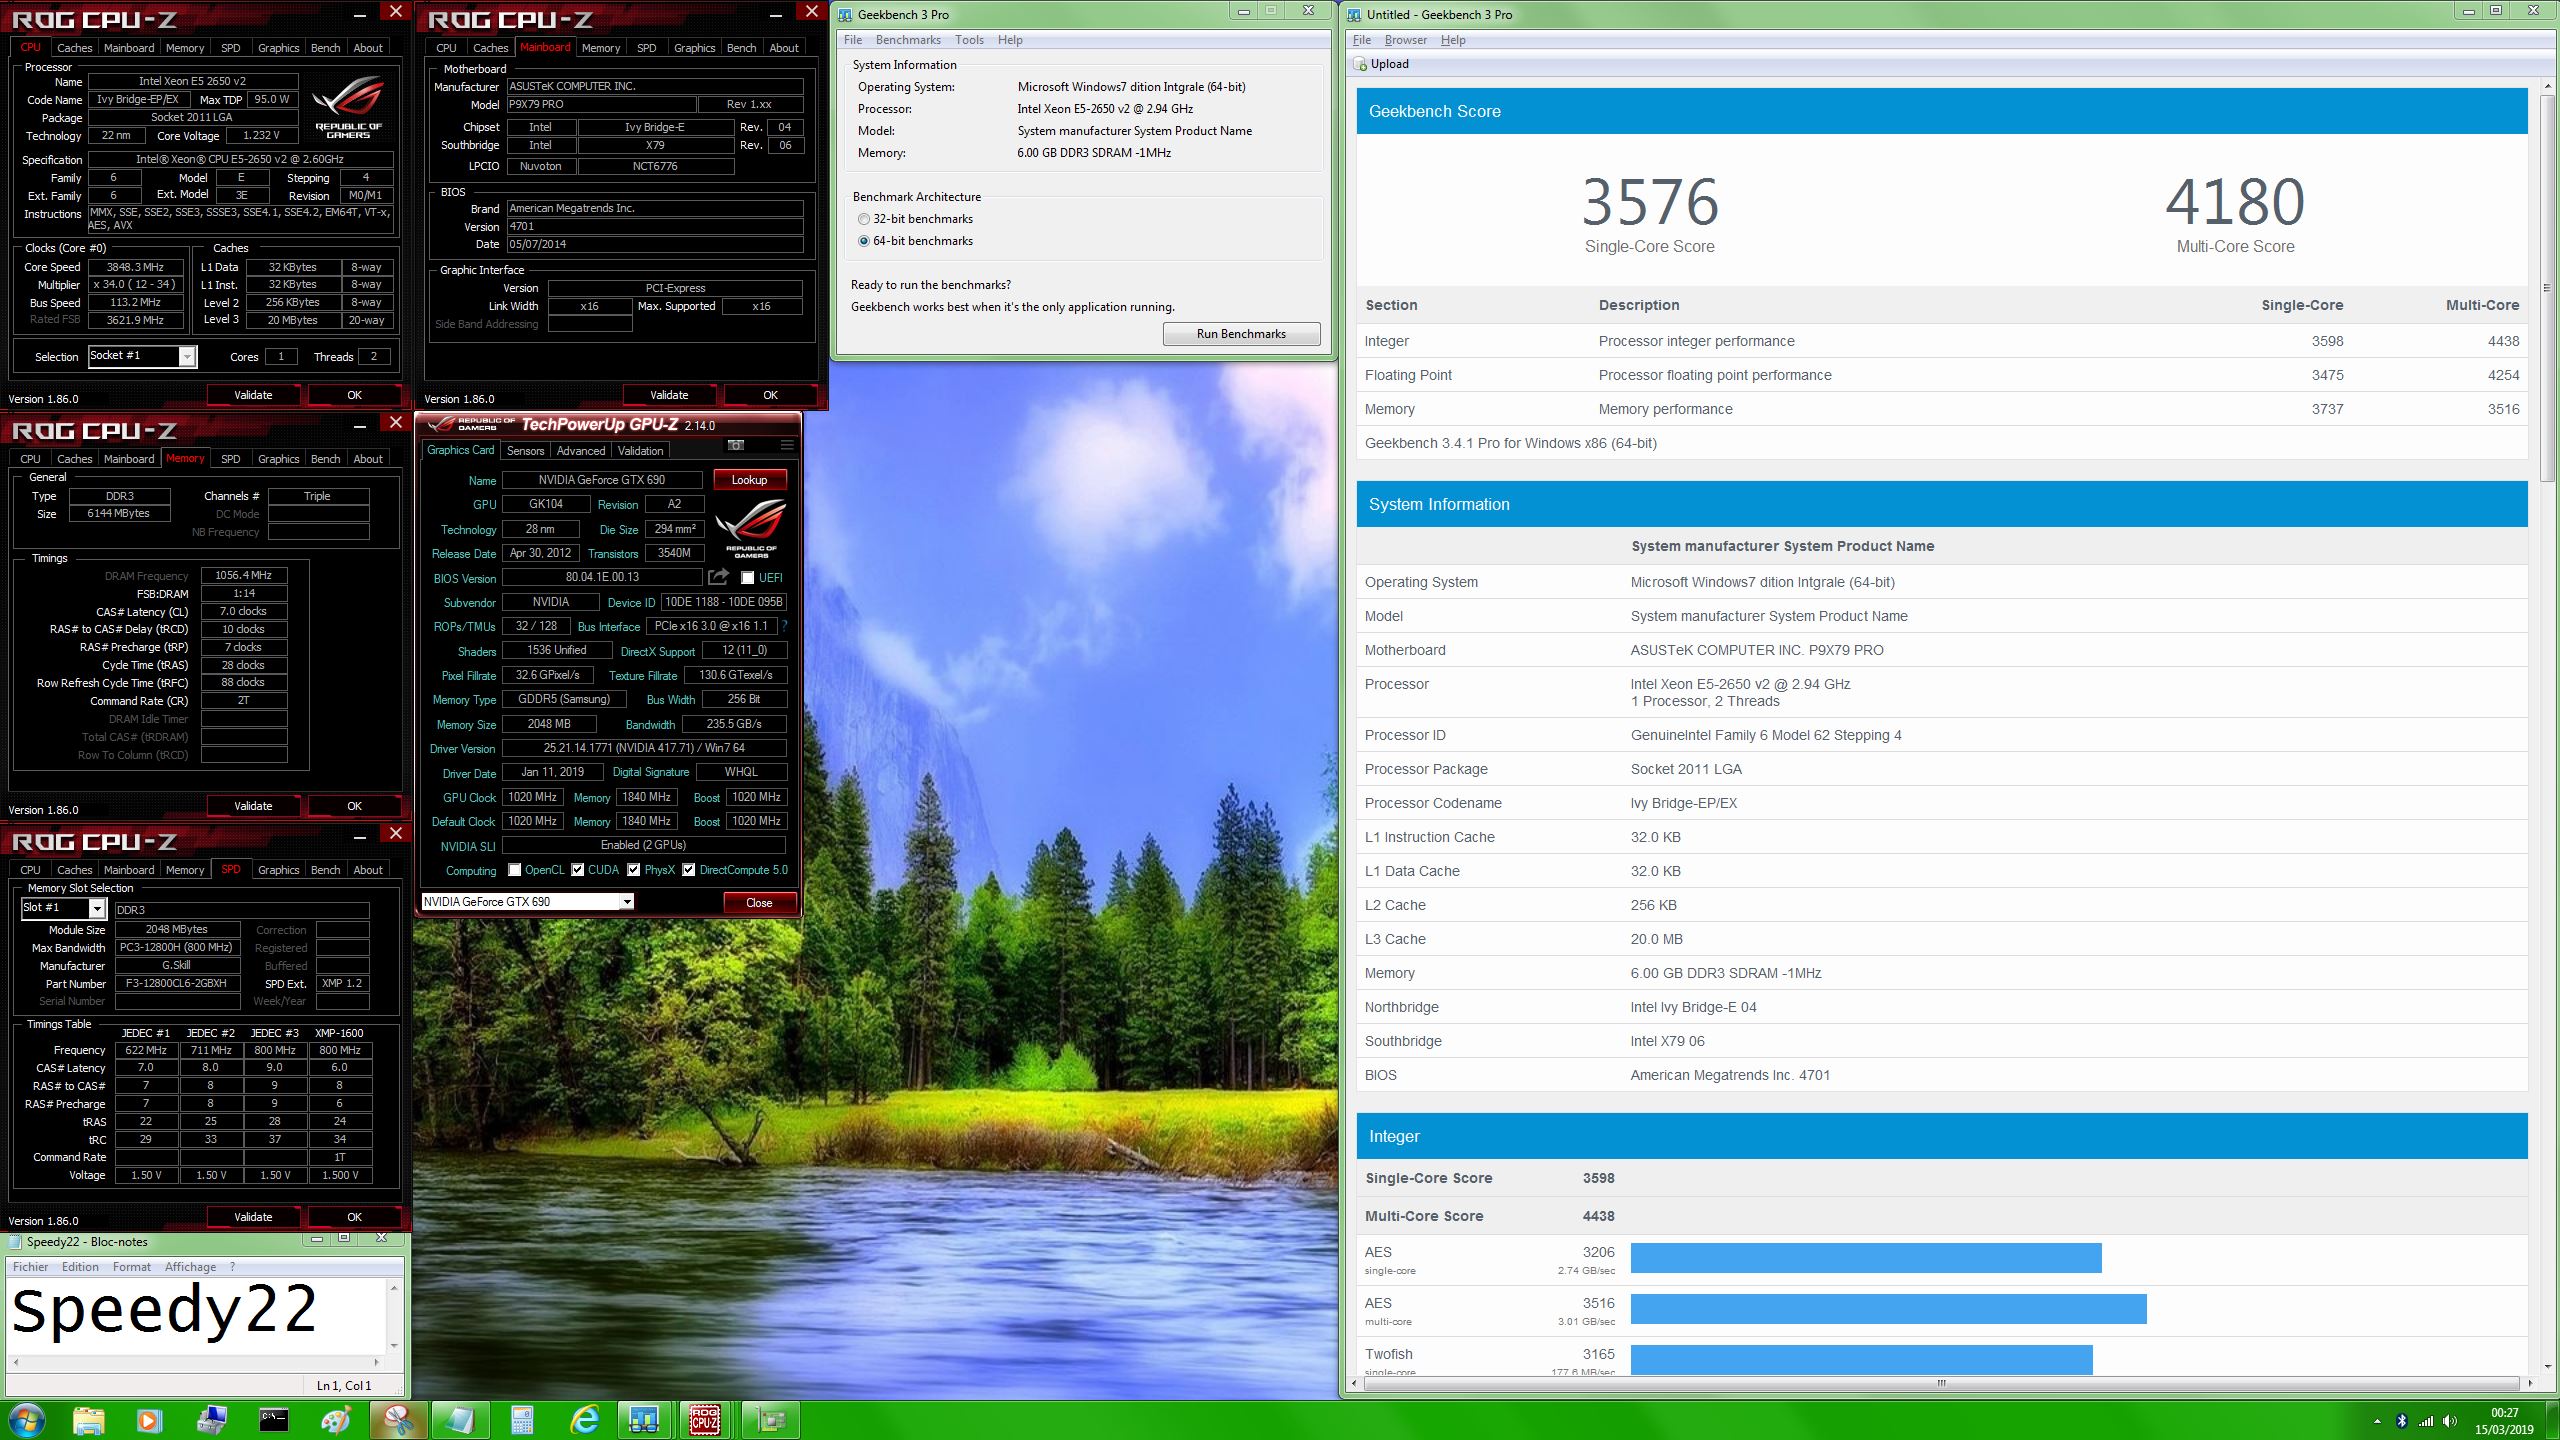
Task: Click Close button in GPU-Z
Action: click(759, 903)
